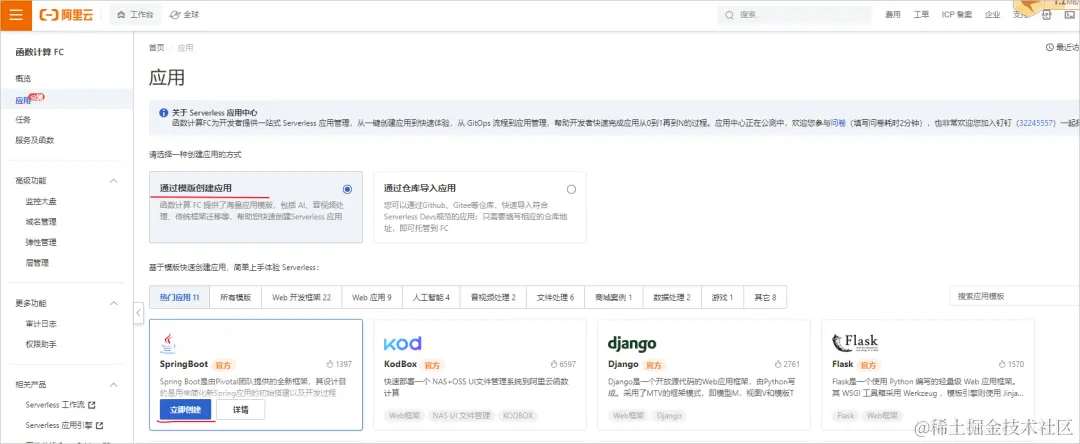Open 弹性管理 in the sidebar
Viewport: 1080px width, 444px height.
click(x=41, y=242)
